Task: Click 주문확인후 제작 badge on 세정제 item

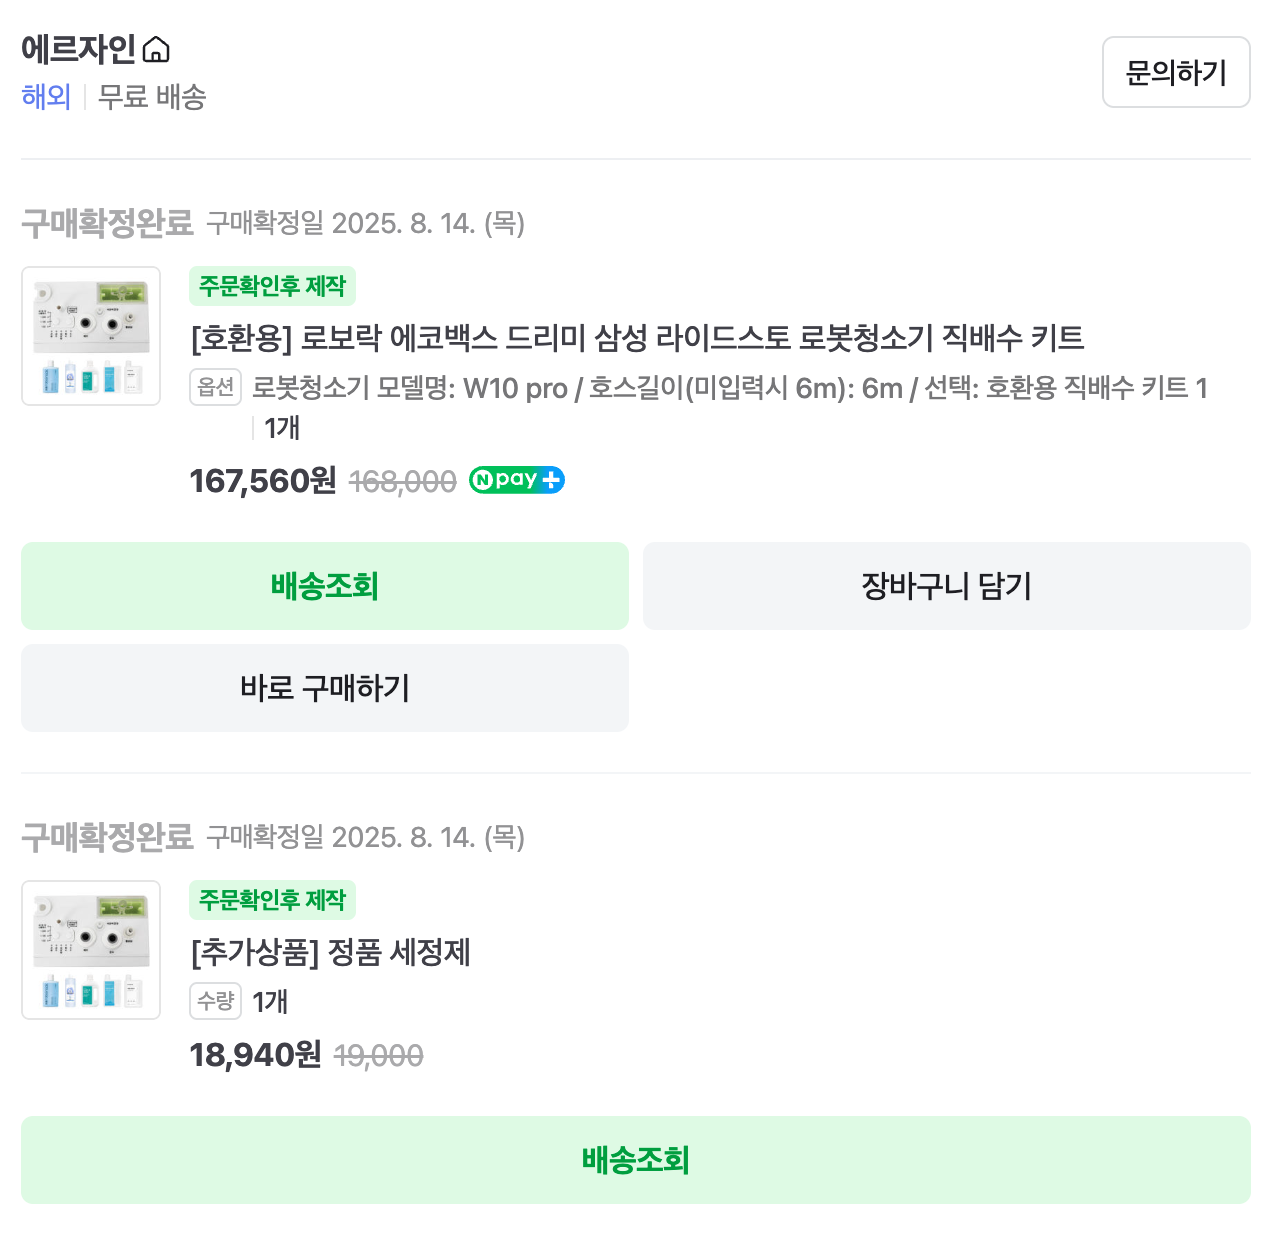Action: point(272,900)
